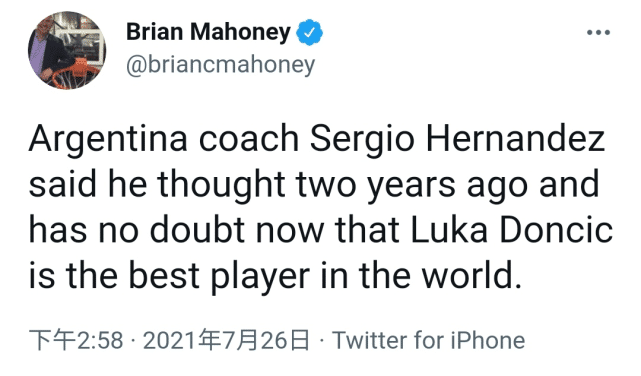Click the 2021年7月26日 date
Image resolution: width=641 pixels, height=376 pixels.
point(226,340)
